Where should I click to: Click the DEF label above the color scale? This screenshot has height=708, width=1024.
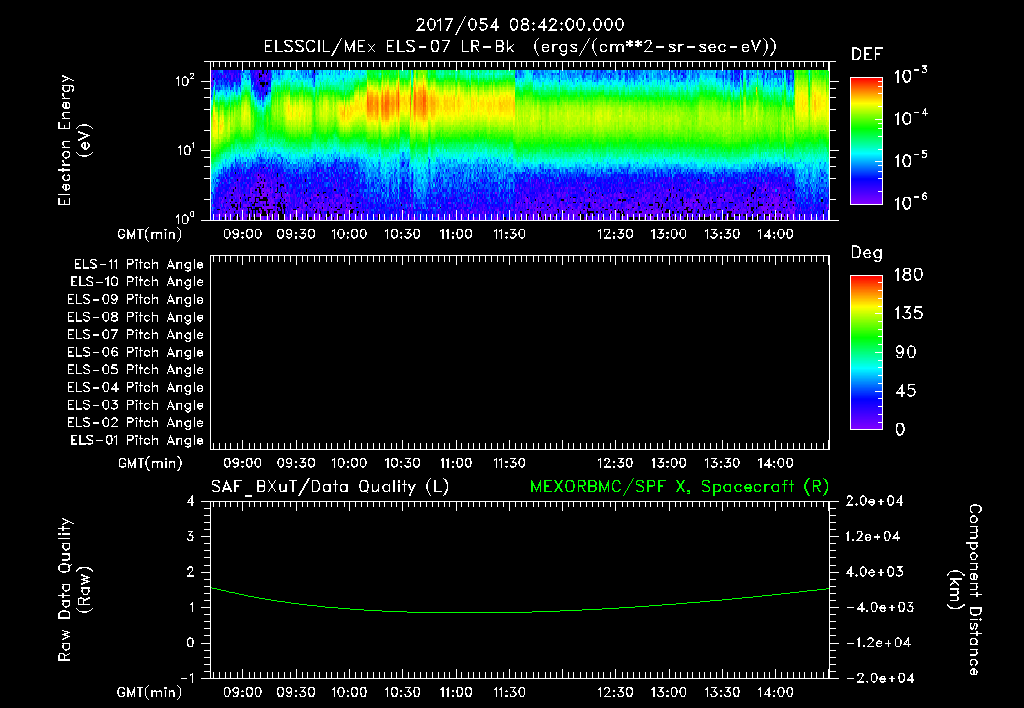[x=867, y=55]
